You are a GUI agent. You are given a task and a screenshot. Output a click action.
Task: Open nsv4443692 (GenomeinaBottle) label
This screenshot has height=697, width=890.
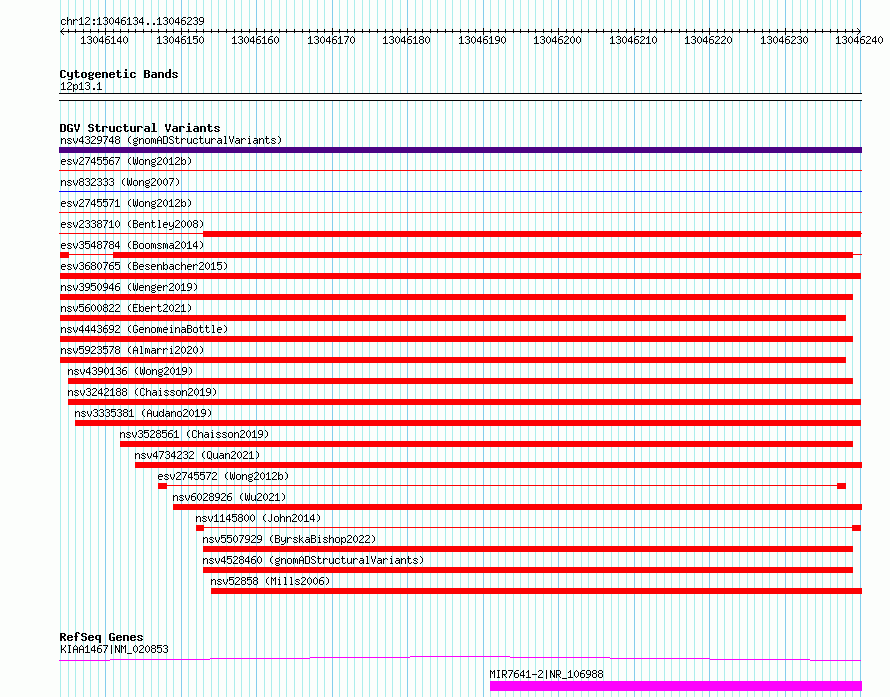tap(144, 329)
